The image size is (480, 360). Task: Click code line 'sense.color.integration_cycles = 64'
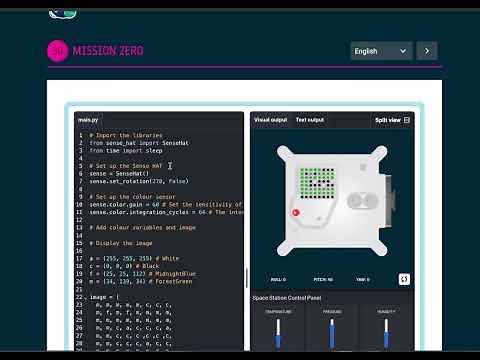147,212
